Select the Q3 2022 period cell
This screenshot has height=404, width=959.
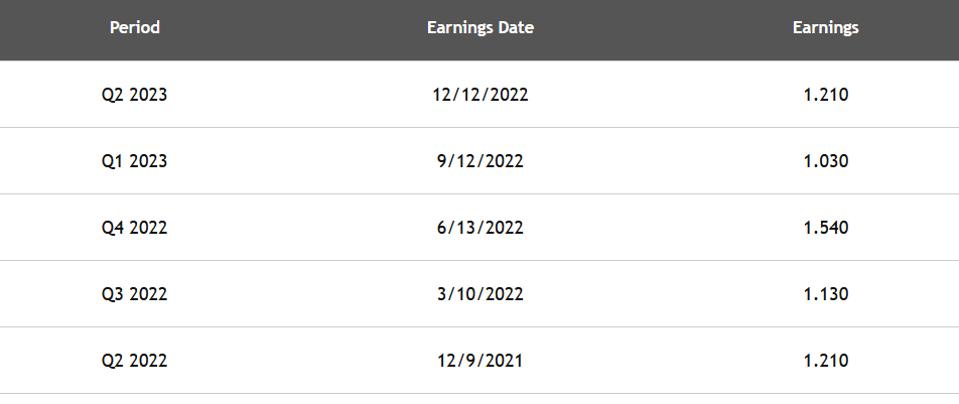pos(135,294)
